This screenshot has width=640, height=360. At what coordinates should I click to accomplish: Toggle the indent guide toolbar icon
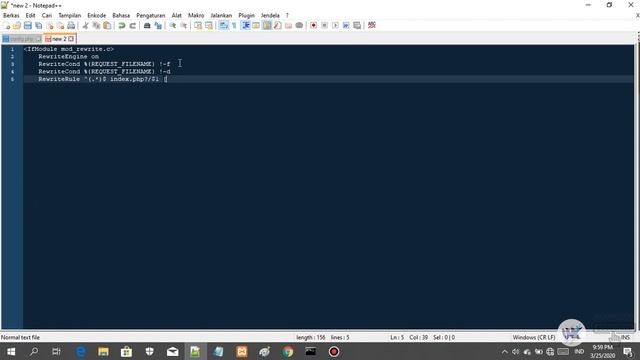coord(245,26)
